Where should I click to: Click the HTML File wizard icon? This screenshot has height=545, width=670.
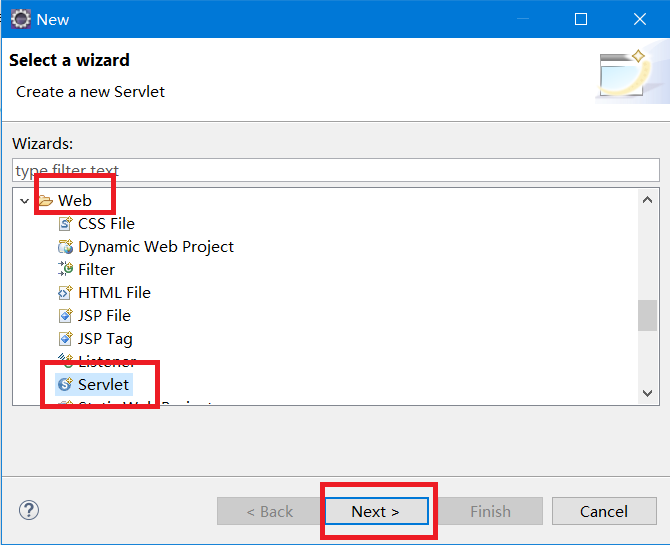(66, 293)
